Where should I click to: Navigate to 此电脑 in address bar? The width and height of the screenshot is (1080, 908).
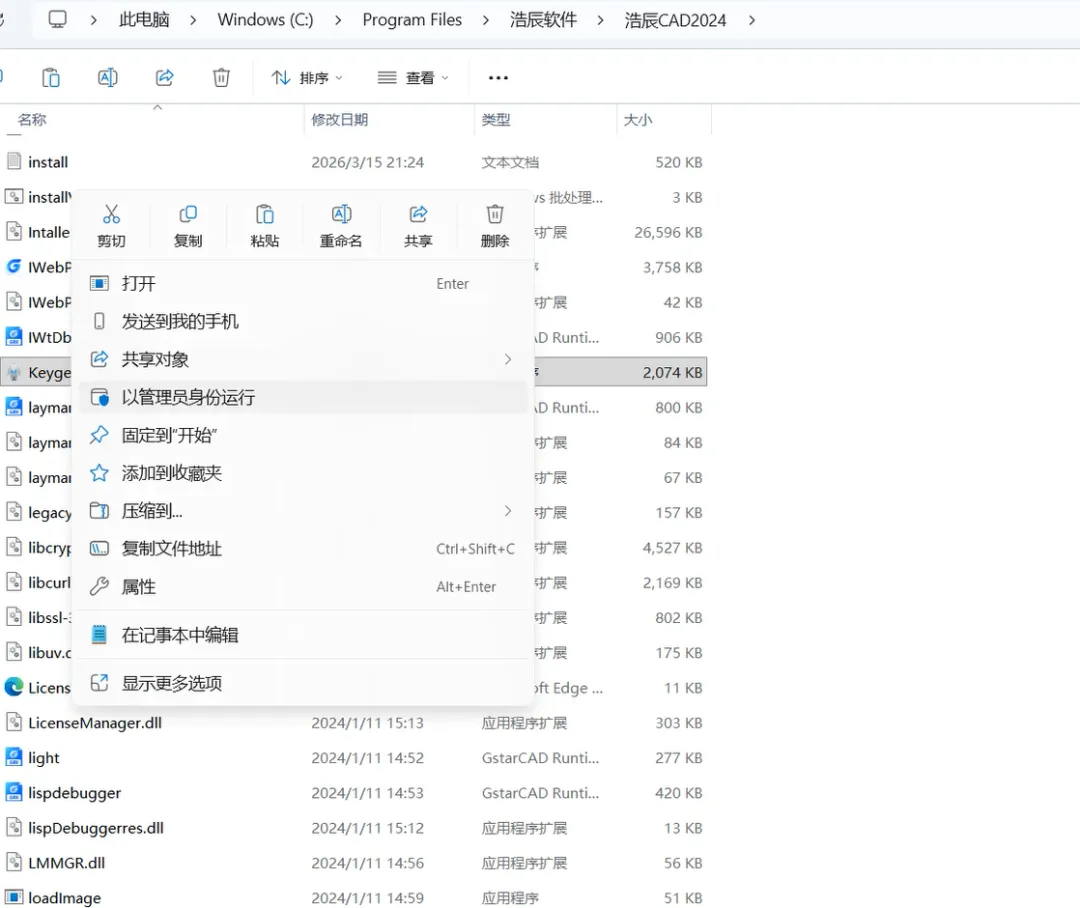[x=144, y=20]
